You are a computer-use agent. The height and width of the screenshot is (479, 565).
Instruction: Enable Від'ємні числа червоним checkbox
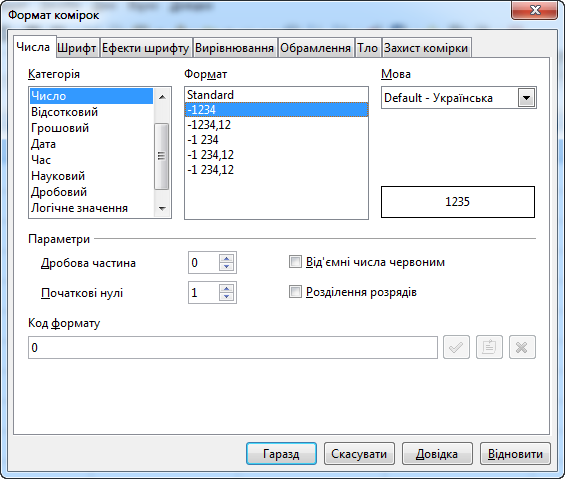click(x=295, y=262)
